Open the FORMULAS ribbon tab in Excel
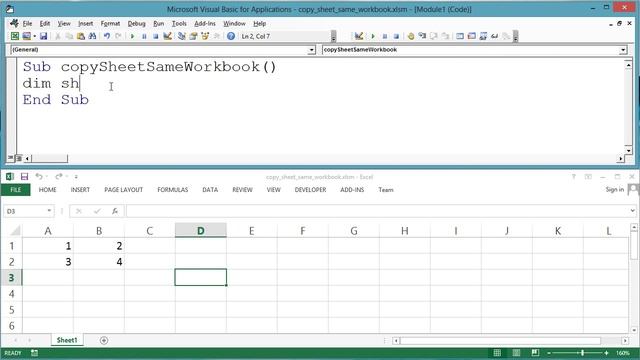The image size is (640, 360). point(173,190)
